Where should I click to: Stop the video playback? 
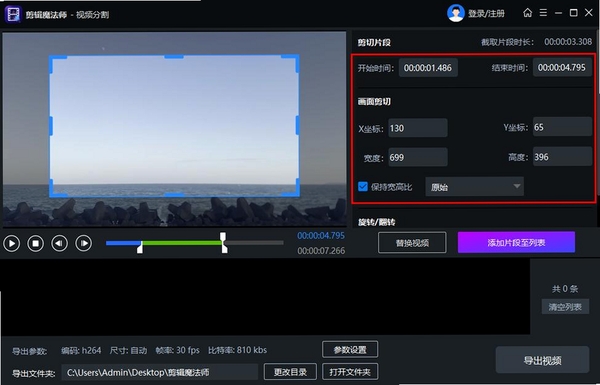[36, 243]
